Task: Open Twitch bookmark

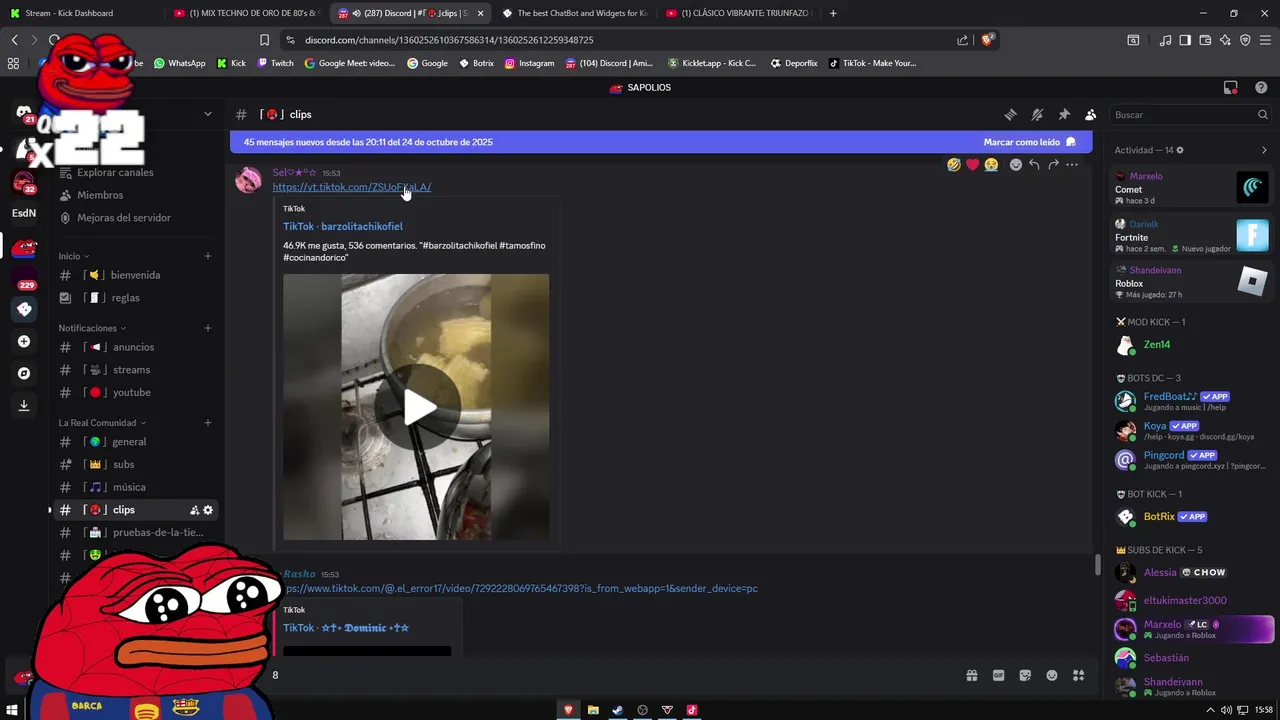Action: click(276, 63)
